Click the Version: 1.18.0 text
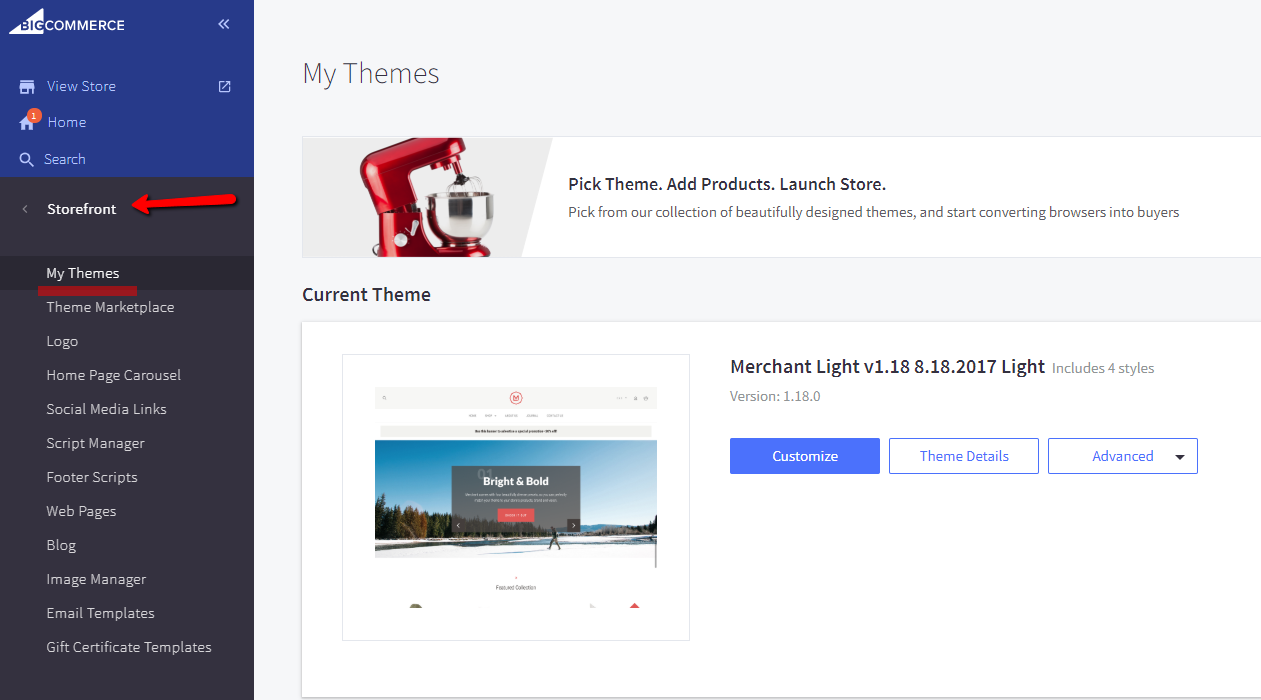This screenshot has width=1261, height=700. 775,396
